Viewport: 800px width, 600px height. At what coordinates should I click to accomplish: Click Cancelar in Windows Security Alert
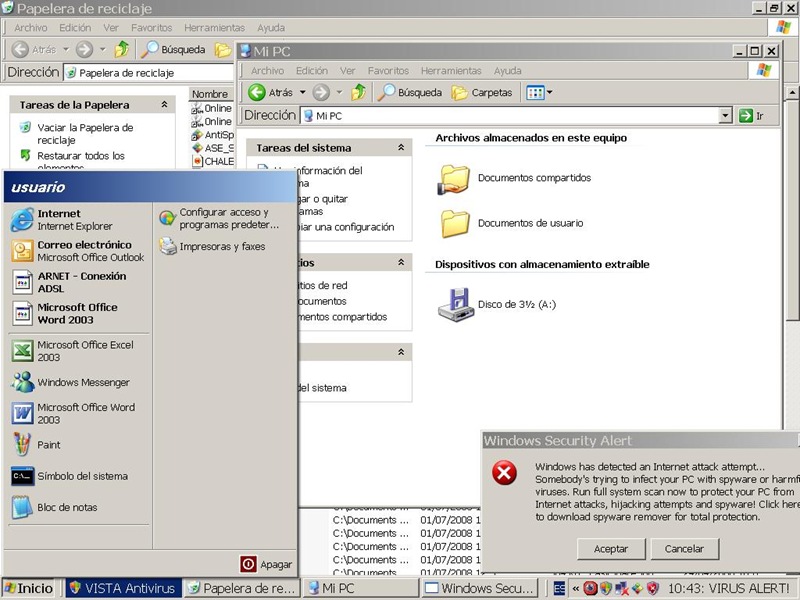684,549
